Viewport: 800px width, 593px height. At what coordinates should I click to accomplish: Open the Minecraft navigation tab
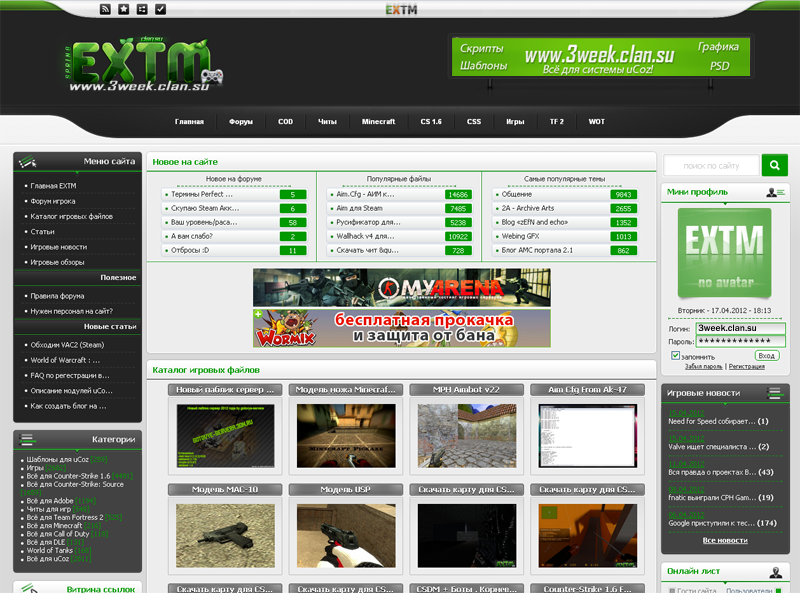click(378, 122)
